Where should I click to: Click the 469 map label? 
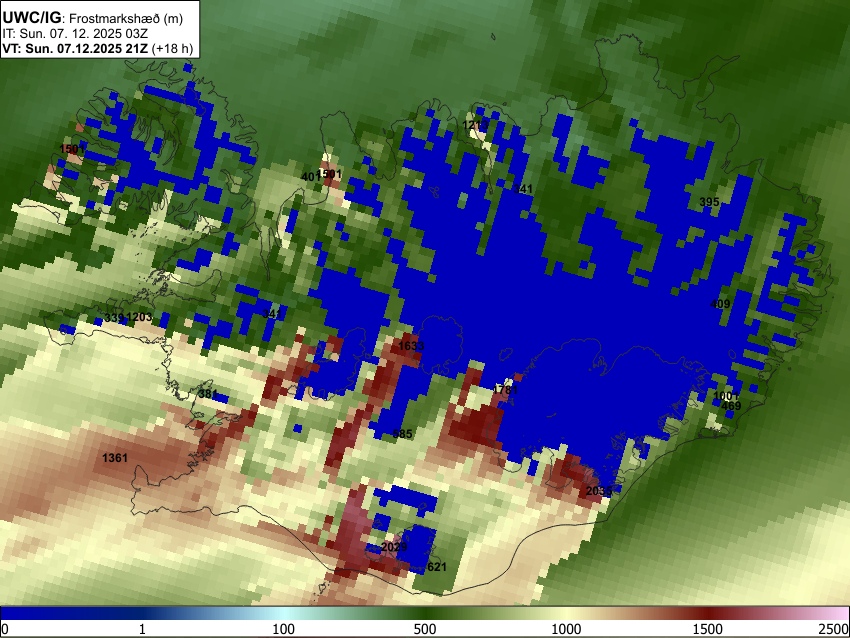pos(731,406)
